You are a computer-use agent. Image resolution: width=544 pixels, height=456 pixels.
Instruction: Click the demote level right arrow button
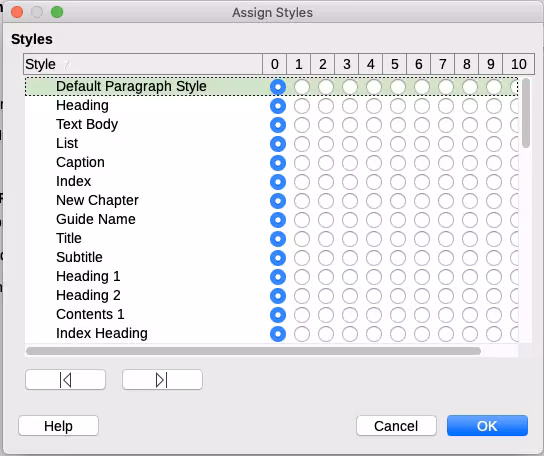(162, 380)
